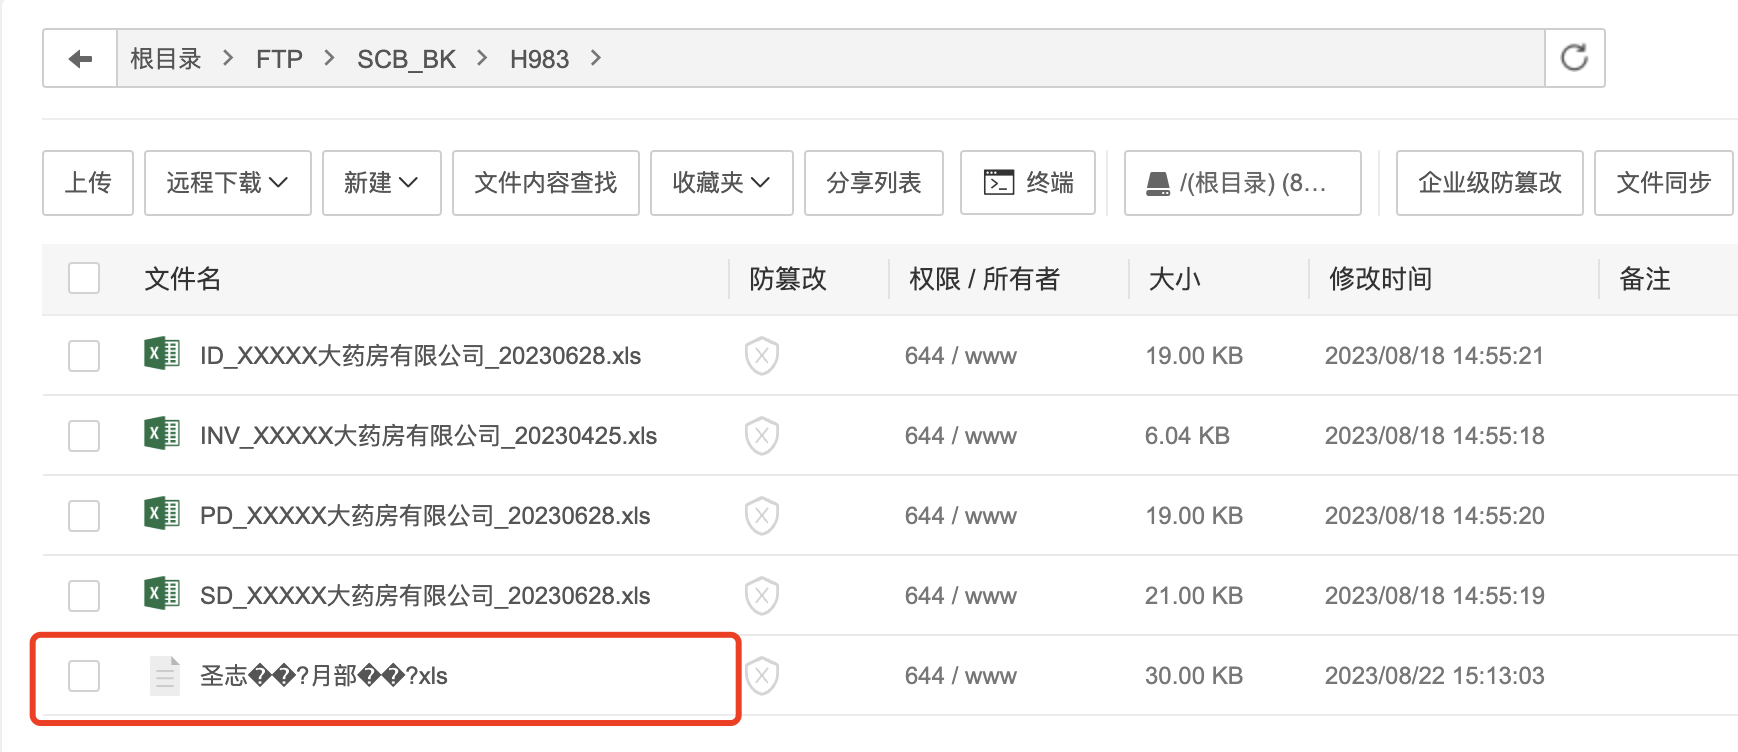Click the /(根目录) disk button

(x=1243, y=183)
